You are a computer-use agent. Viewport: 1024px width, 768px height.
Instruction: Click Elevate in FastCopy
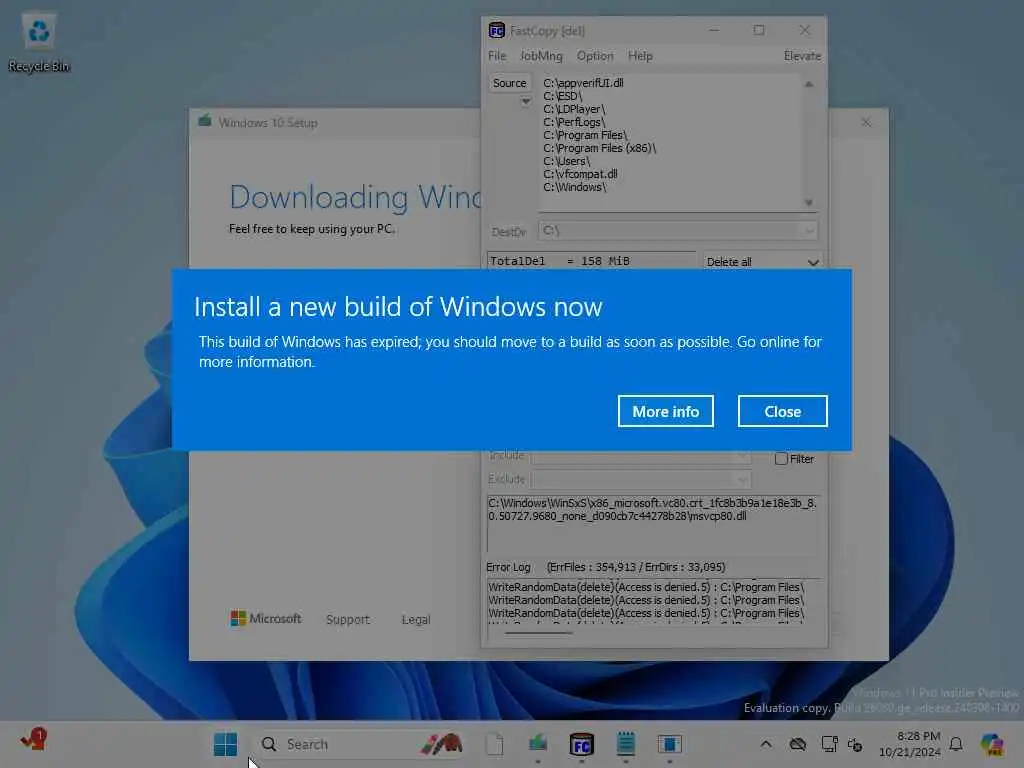pyautogui.click(x=802, y=56)
